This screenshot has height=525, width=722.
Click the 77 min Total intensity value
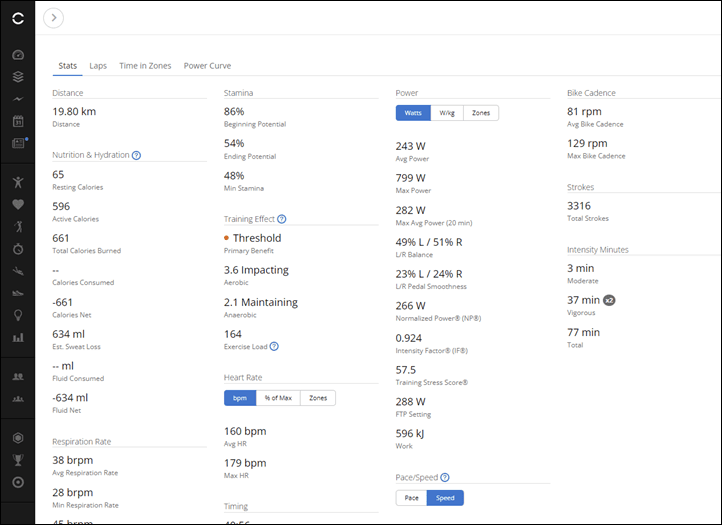[583, 332]
